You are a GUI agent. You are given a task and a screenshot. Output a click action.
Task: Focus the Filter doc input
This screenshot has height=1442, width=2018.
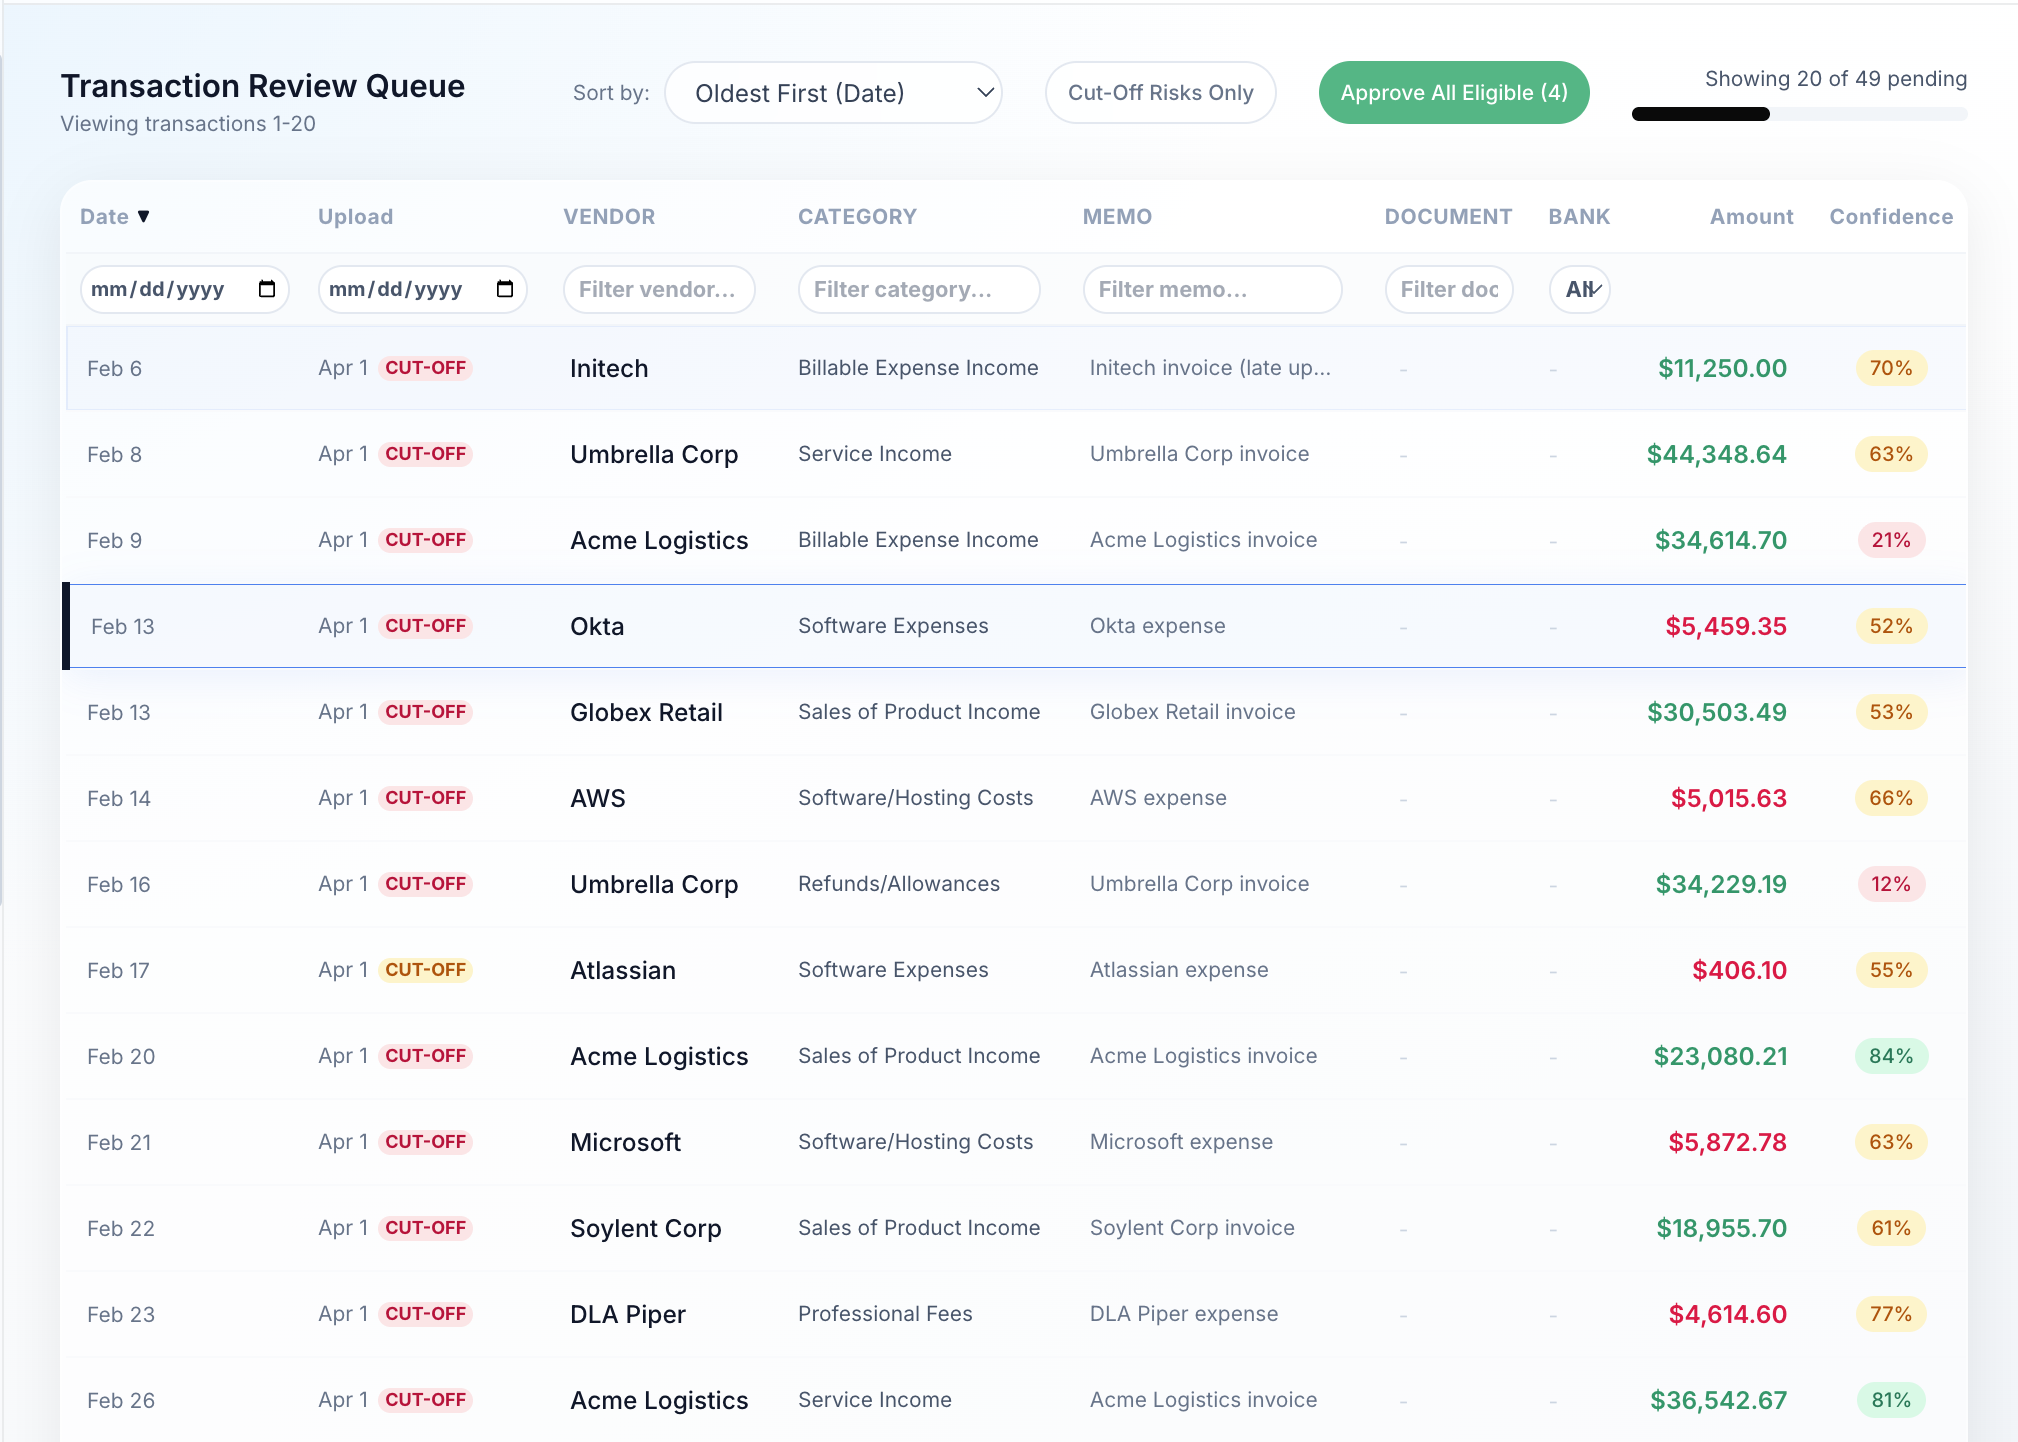[x=1449, y=289]
